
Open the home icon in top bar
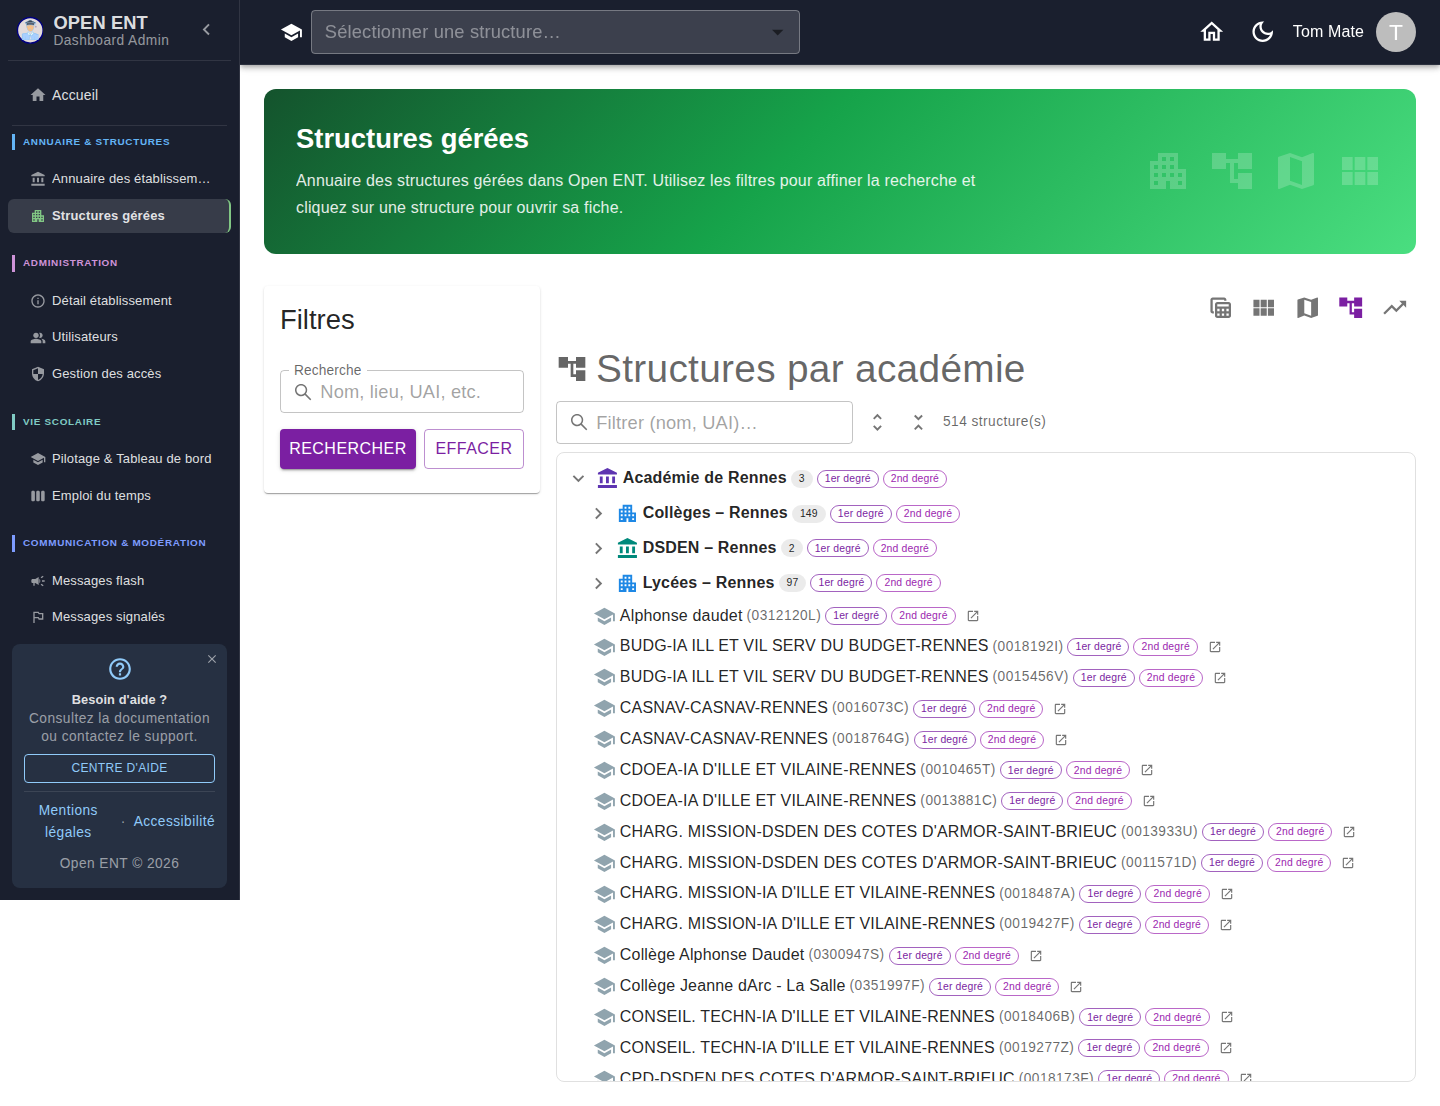[1212, 32]
